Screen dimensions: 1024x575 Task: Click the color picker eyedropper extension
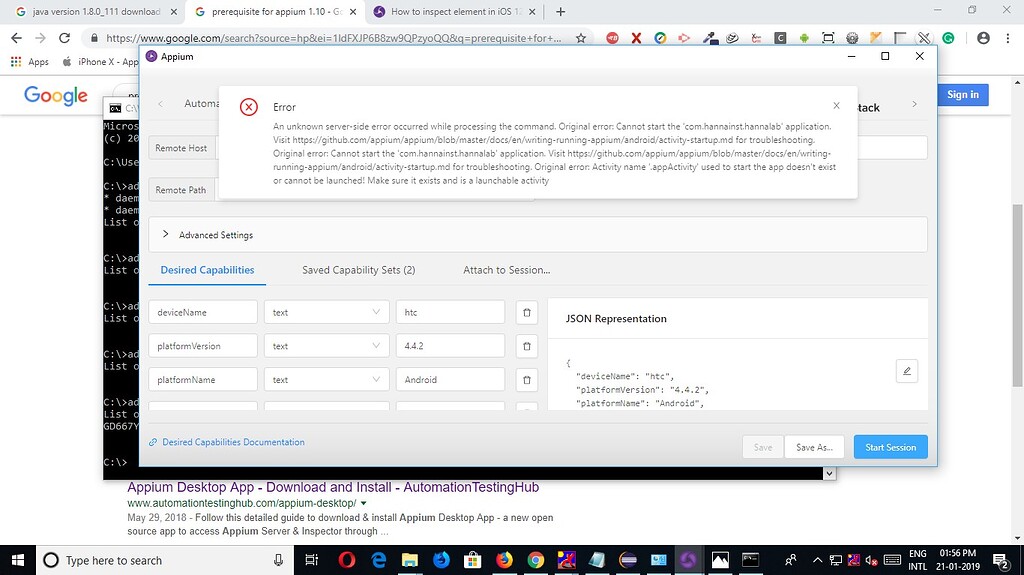(x=710, y=38)
